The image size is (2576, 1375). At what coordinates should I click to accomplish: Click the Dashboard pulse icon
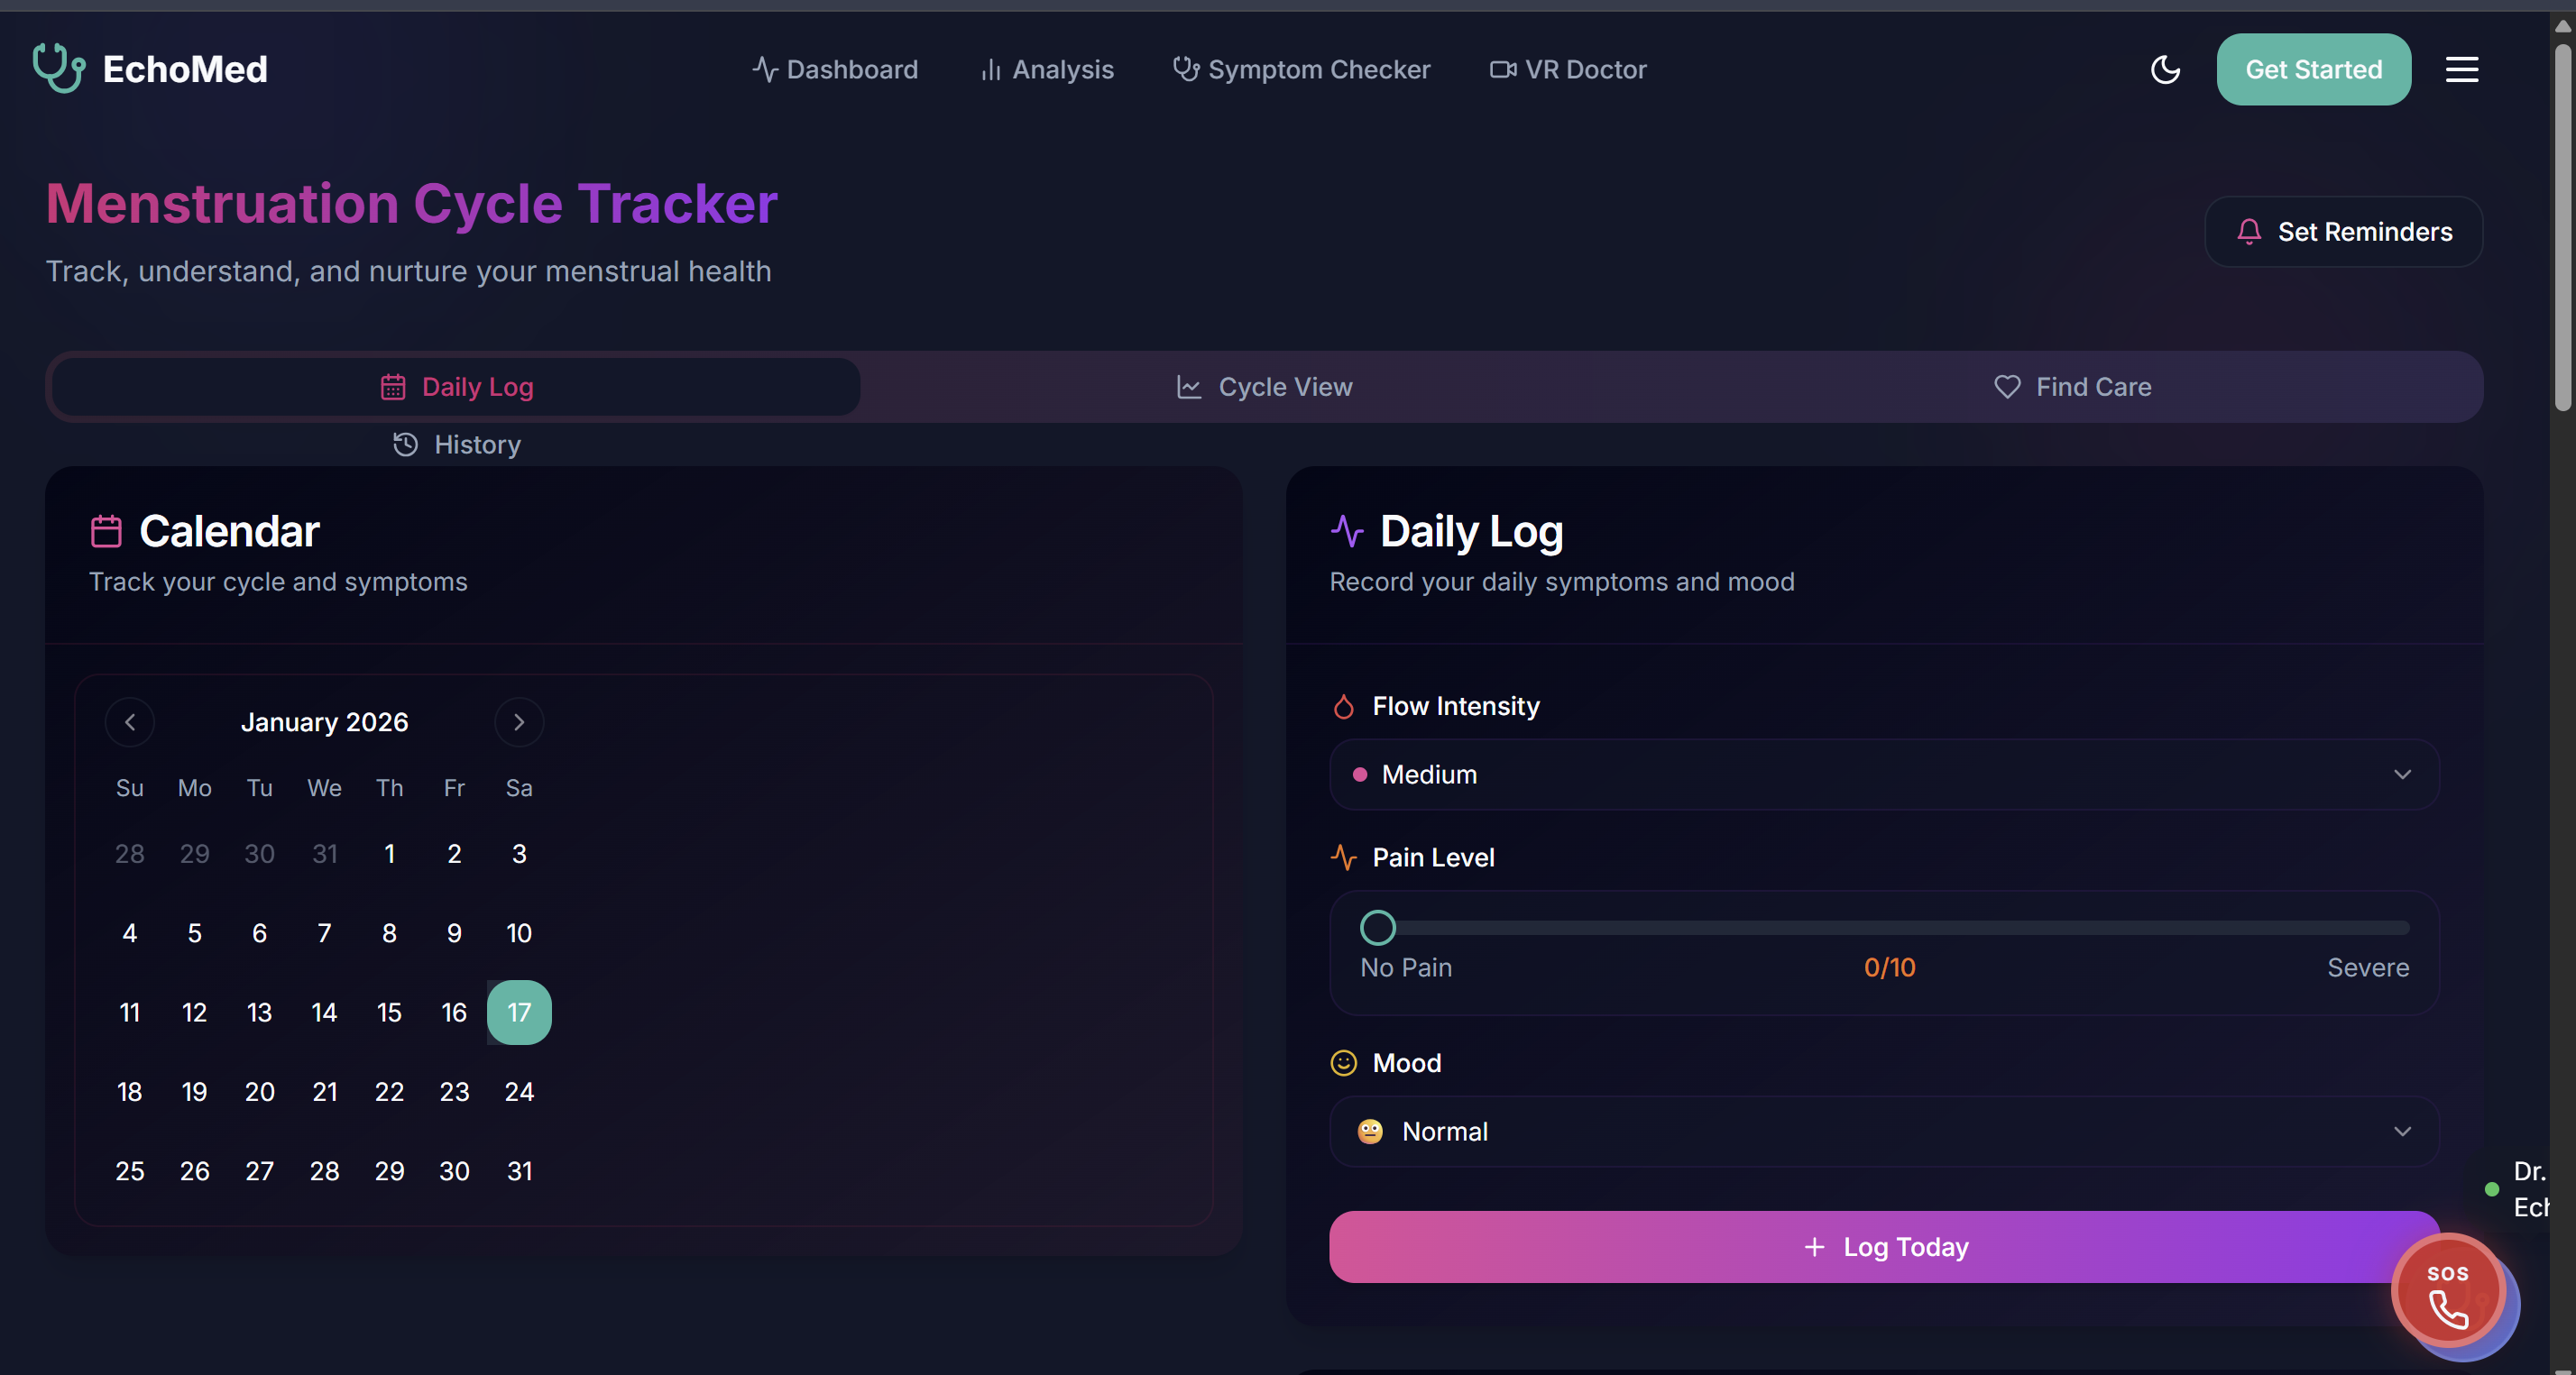(x=765, y=69)
